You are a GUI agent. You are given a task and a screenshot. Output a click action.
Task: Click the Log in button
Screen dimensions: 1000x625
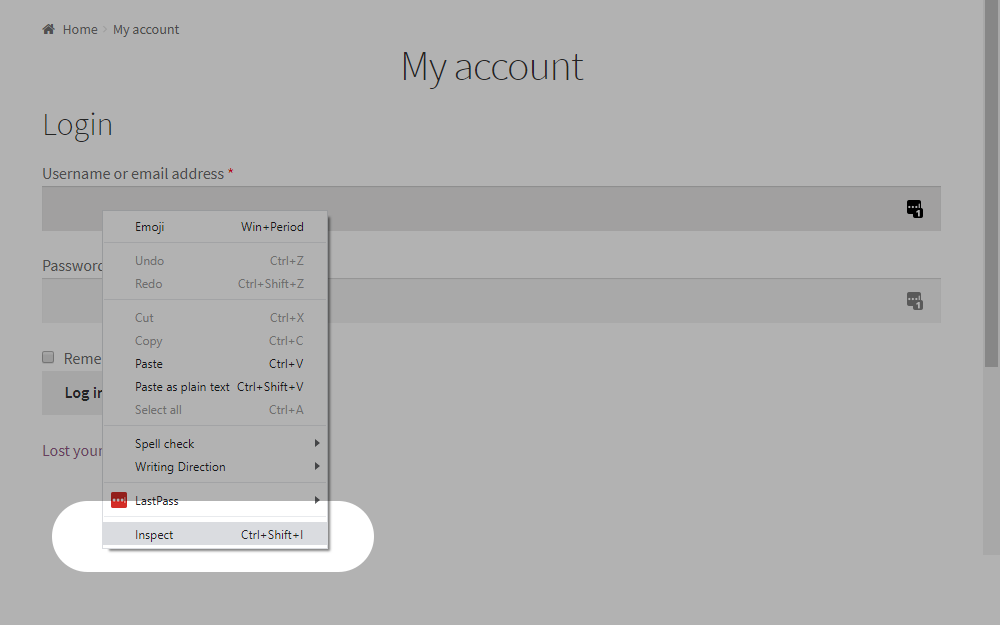(73, 393)
